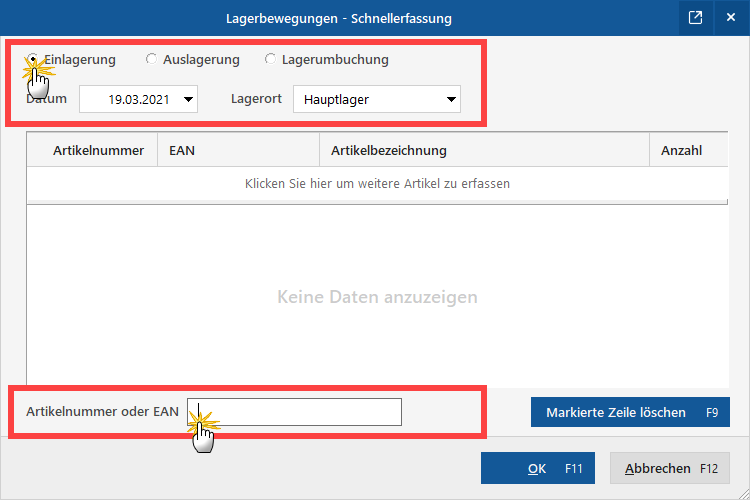Click the pop-out window icon in title bar

click(696, 17)
